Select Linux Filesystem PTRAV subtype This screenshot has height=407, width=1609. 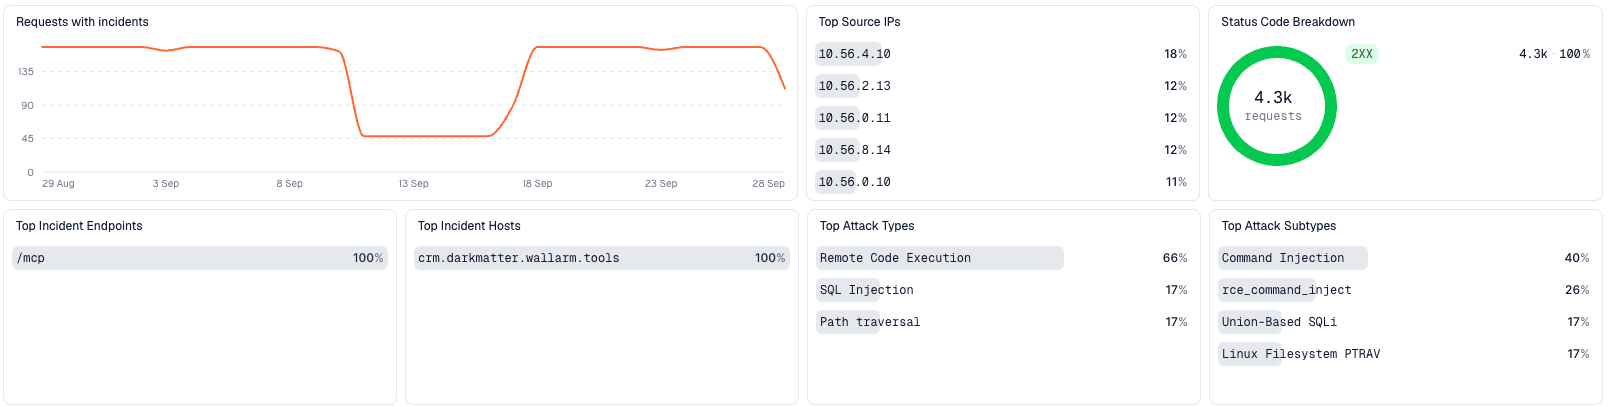1405,354
